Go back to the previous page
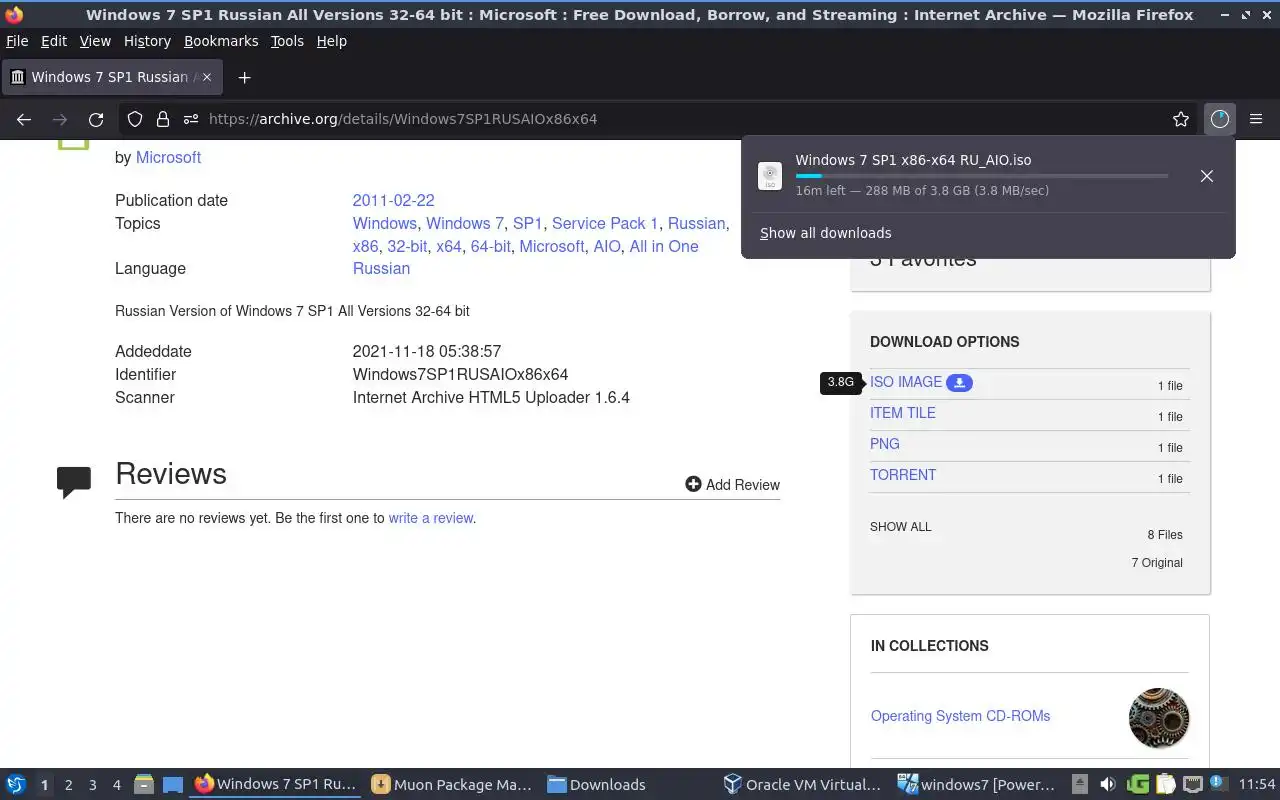Image resolution: width=1280 pixels, height=800 pixels. [x=24, y=119]
